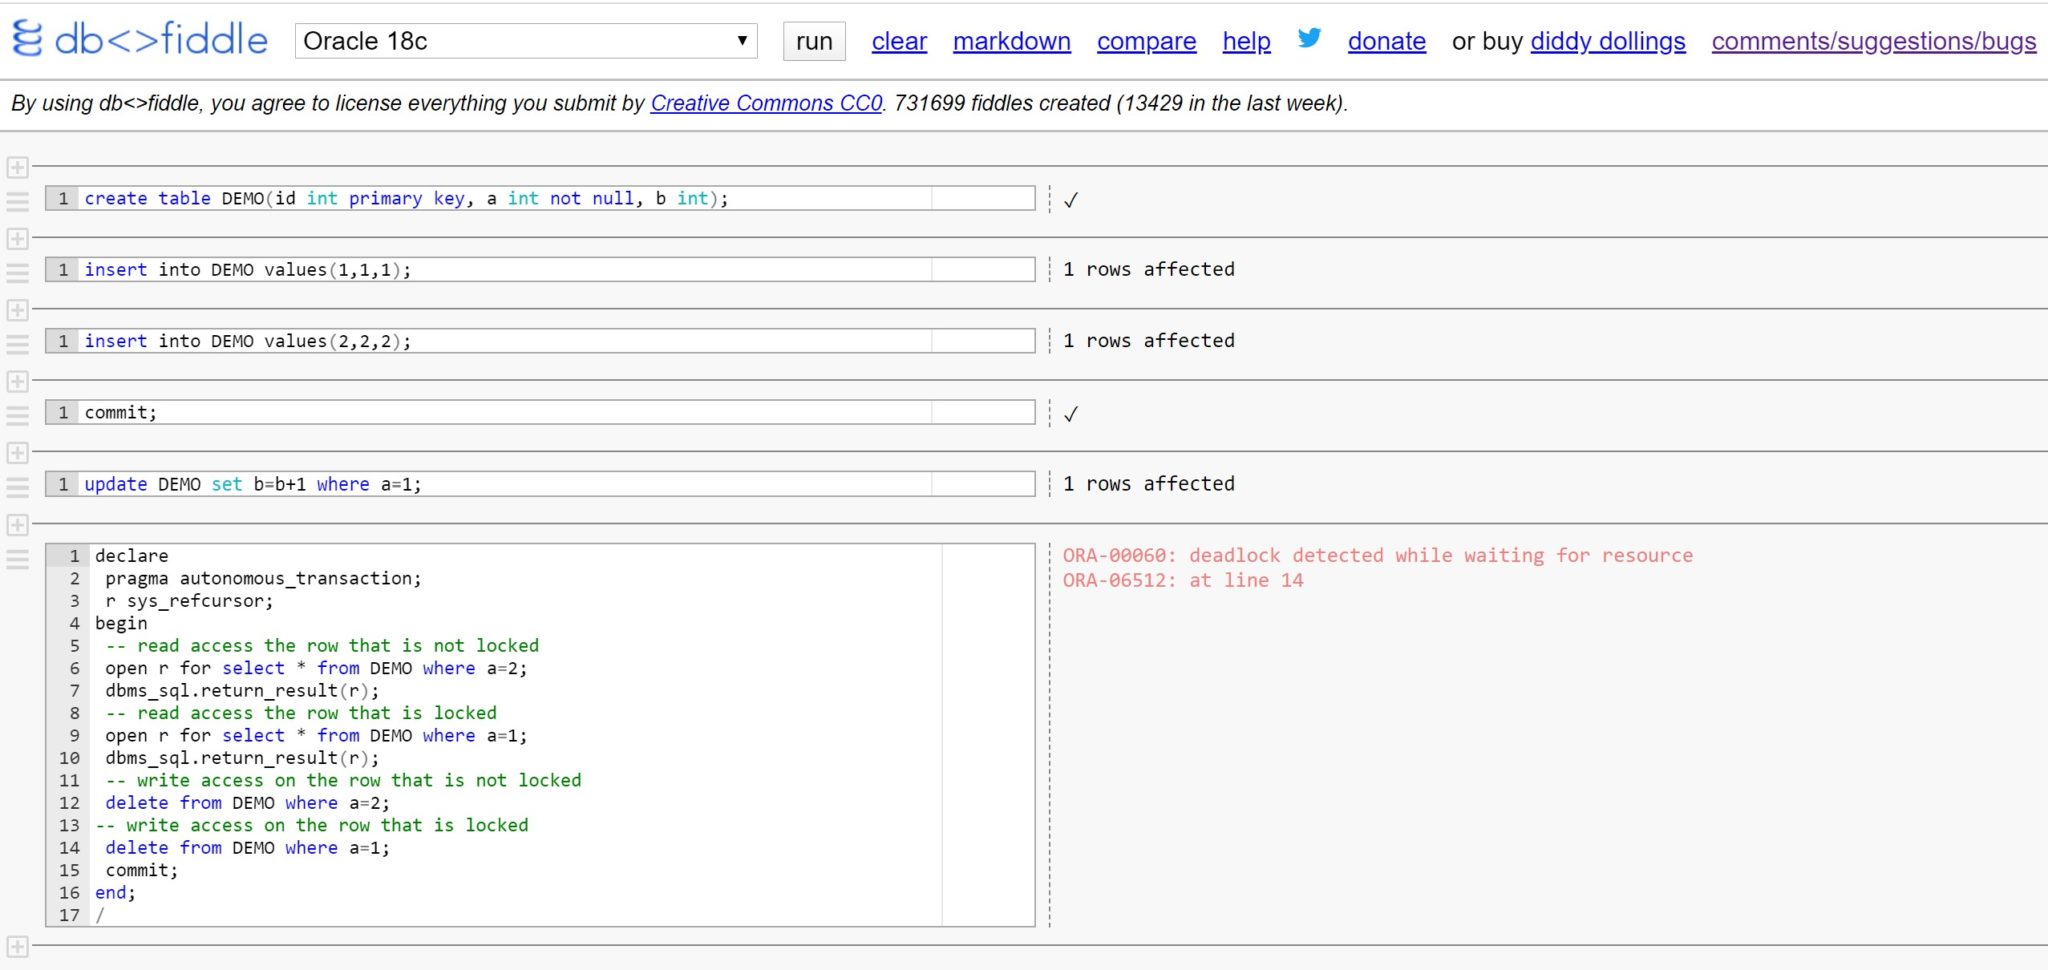Click '1 rows affected' beside insert values(2,2,2)

(x=1149, y=340)
